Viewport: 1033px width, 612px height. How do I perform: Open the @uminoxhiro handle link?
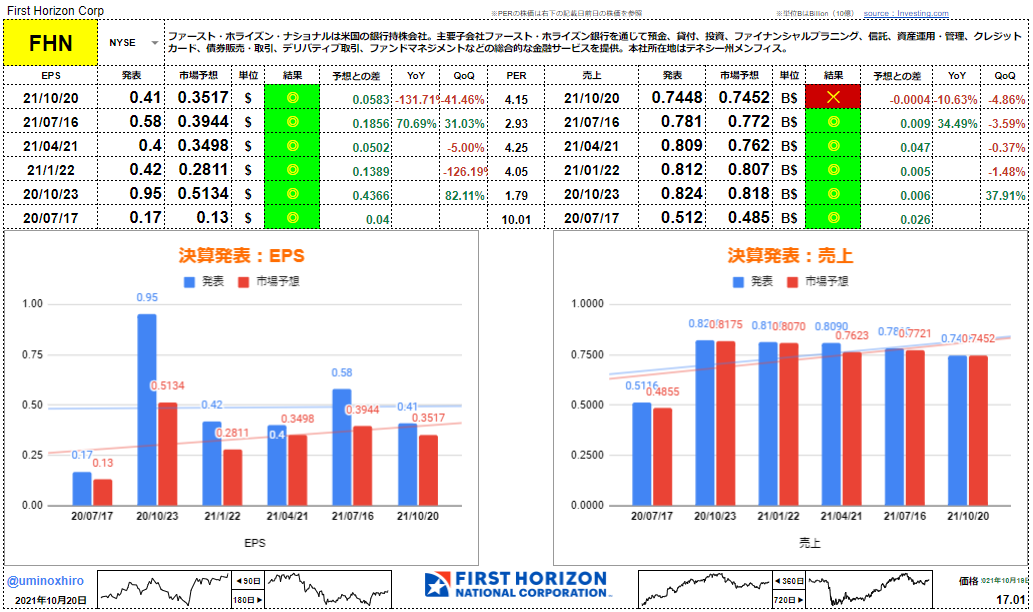pyautogui.click(x=45, y=581)
